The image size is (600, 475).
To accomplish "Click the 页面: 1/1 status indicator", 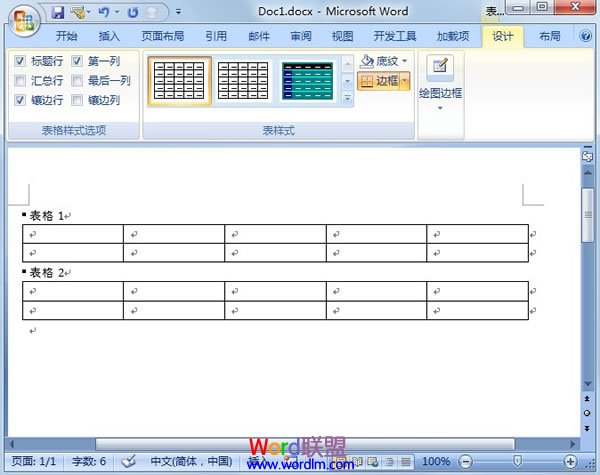I will [34, 461].
